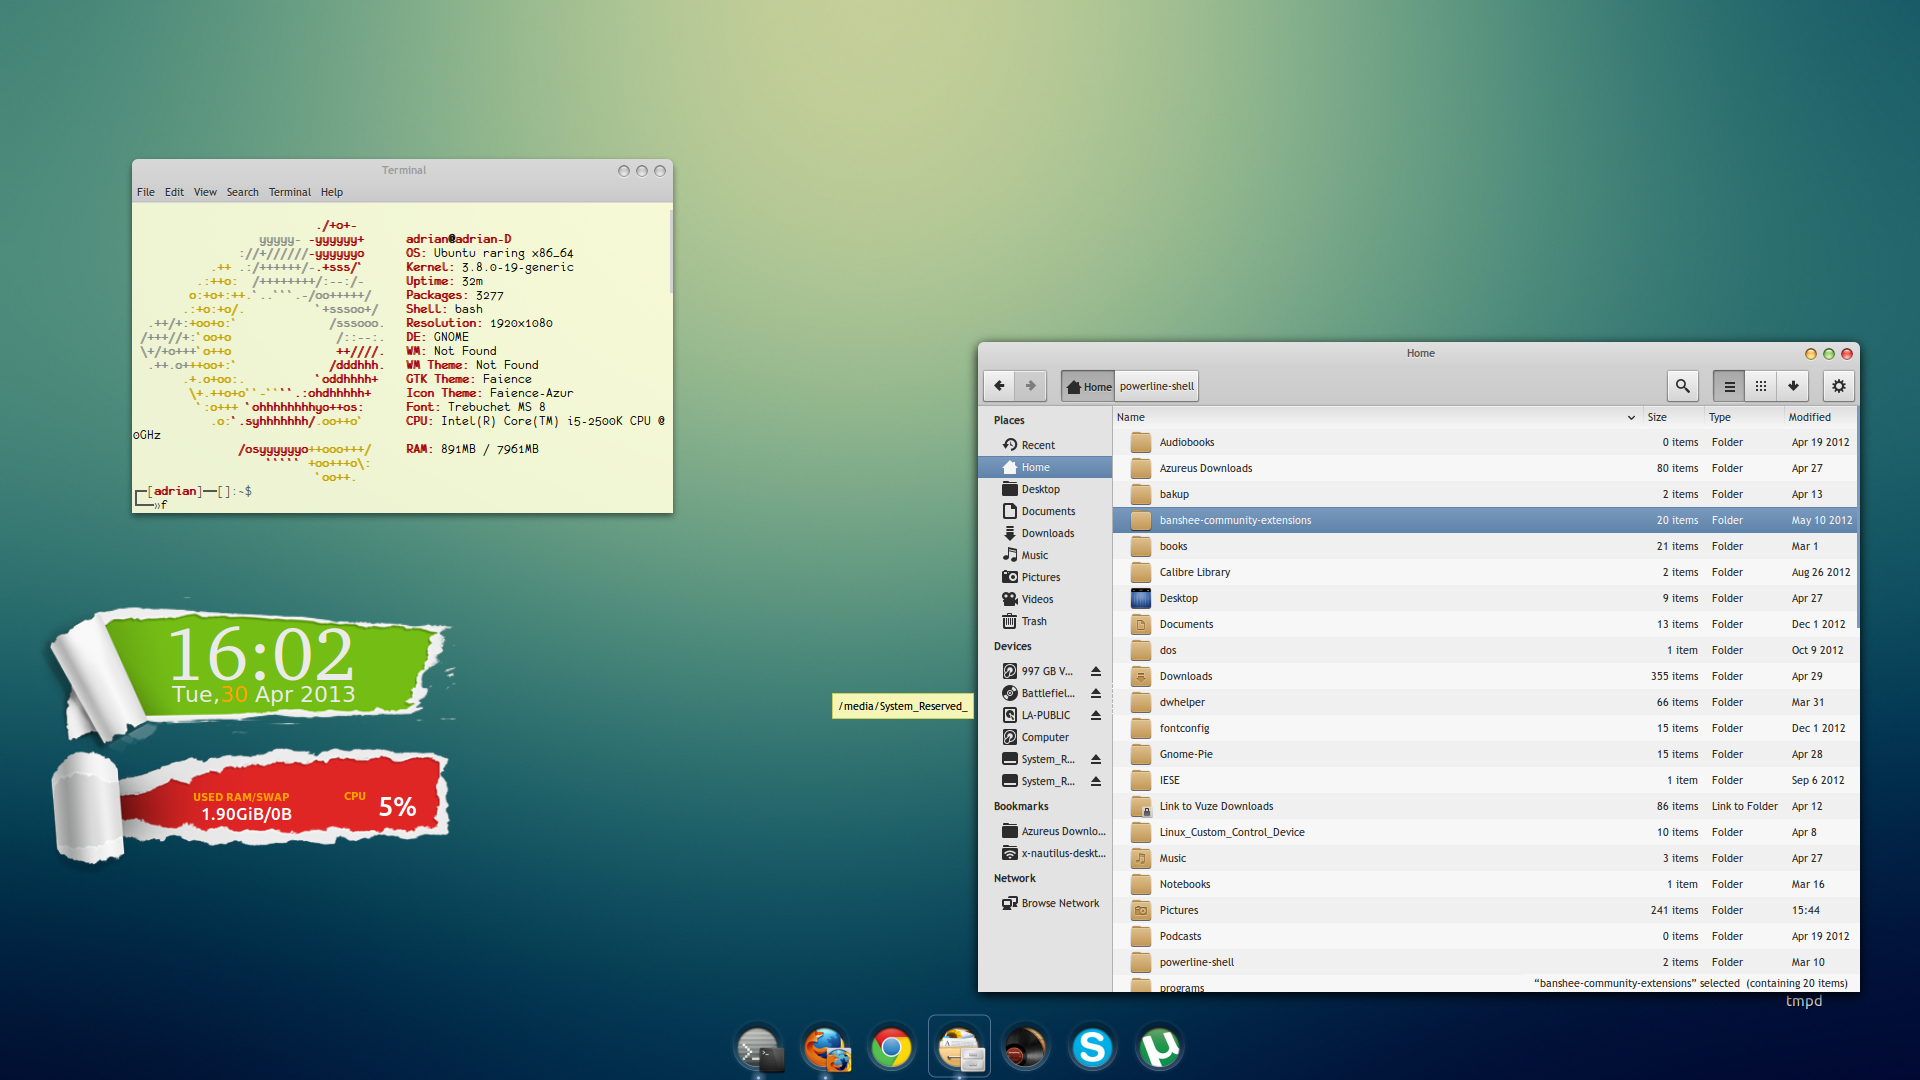This screenshot has width=1920, height=1080.
Task: Launch Skype from the dock
Action: 1092,1048
